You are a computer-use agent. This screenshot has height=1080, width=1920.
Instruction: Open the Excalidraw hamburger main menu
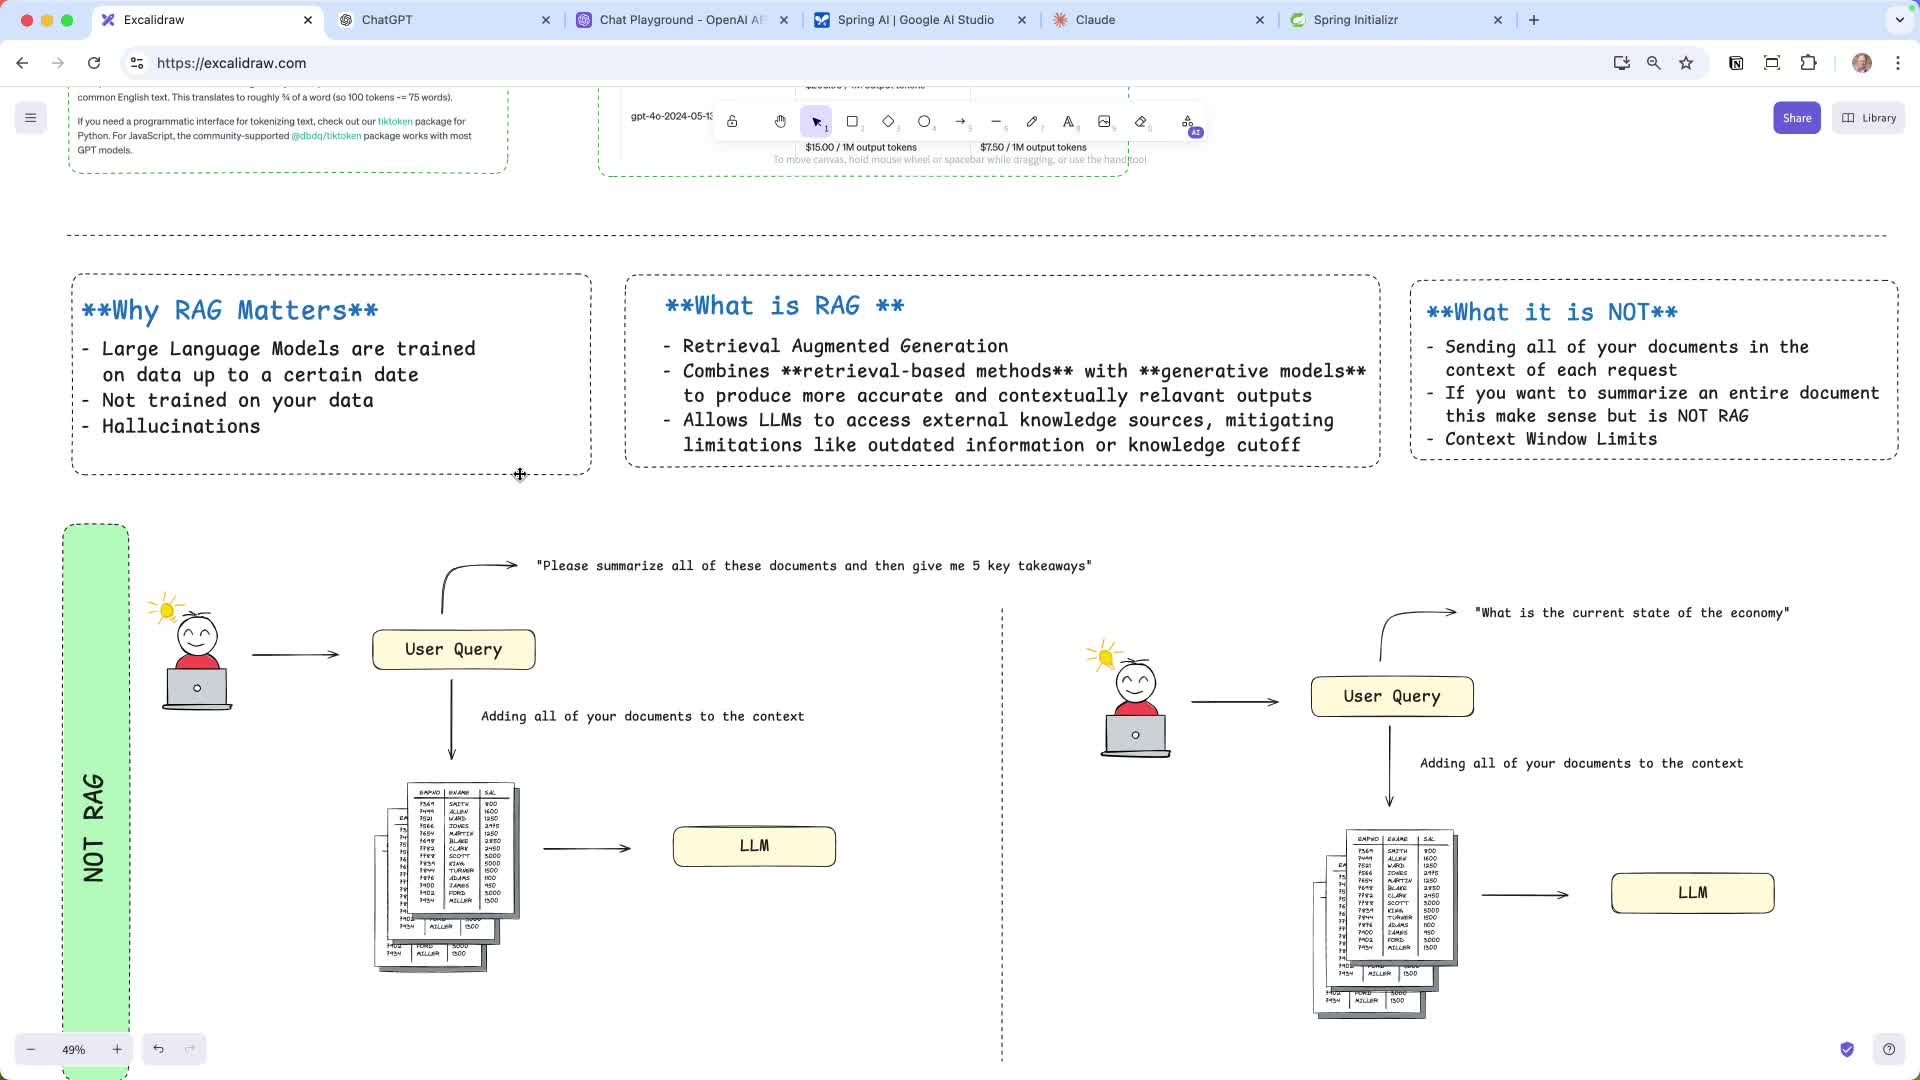[x=31, y=118]
